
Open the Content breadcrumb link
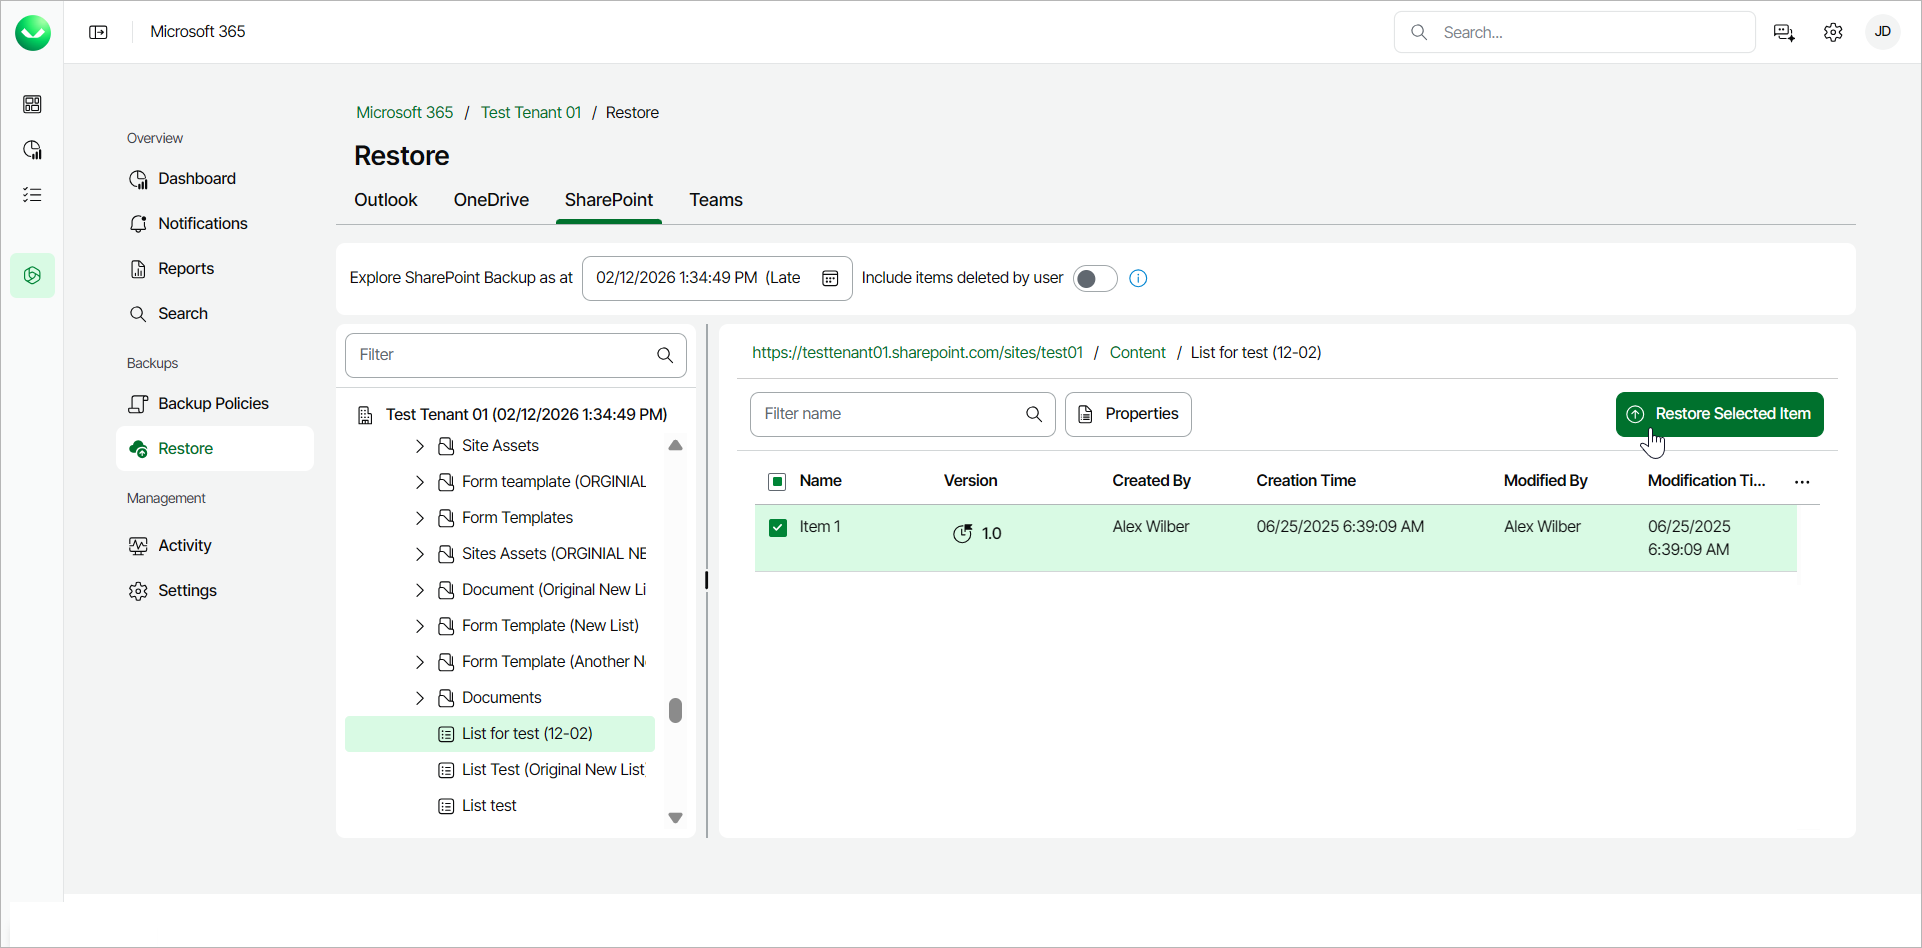pyautogui.click(x=1137, y=352)
